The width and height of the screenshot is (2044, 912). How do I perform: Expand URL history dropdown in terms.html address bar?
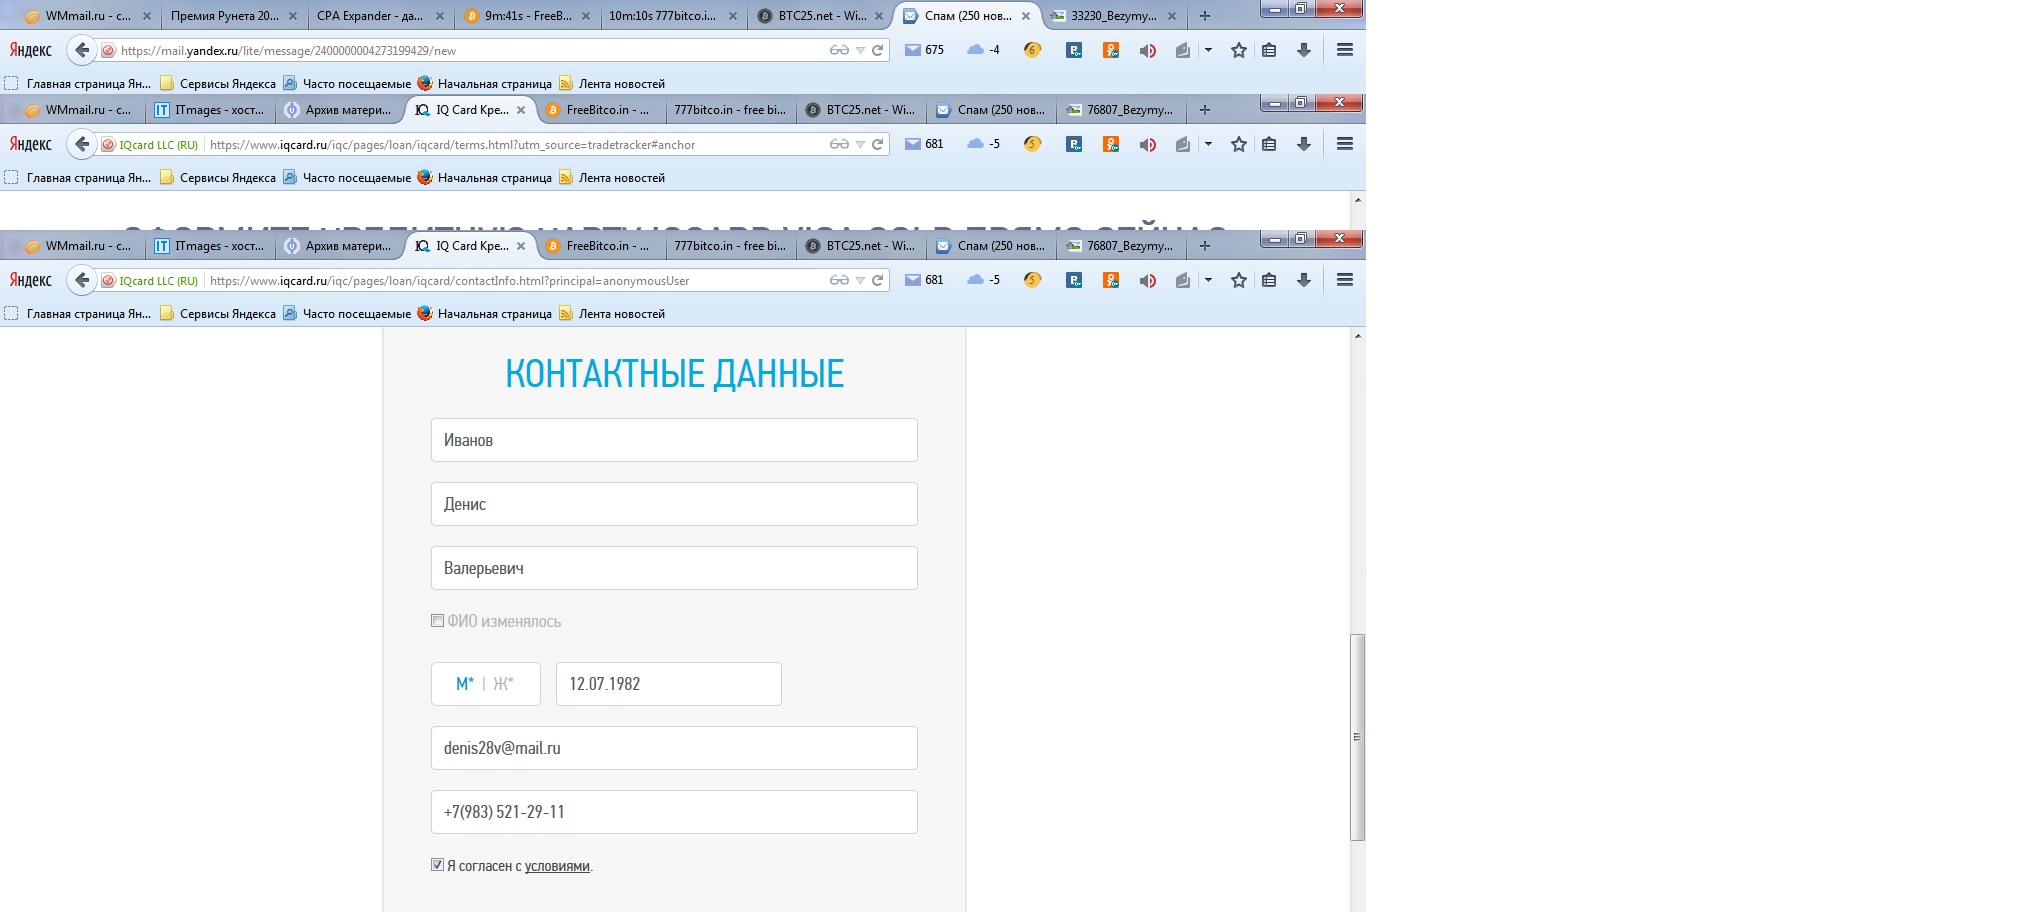[860, 145]
